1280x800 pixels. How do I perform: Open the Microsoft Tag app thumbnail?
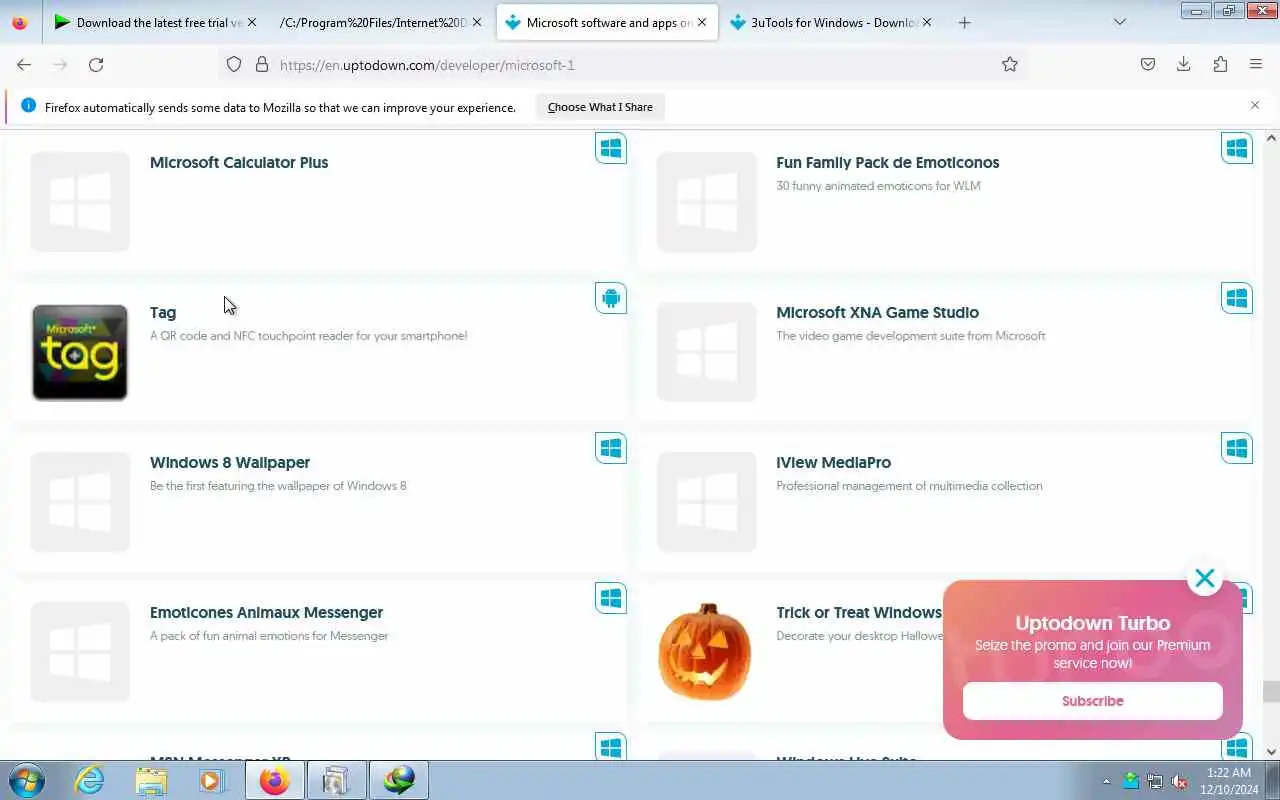(80, 352)
